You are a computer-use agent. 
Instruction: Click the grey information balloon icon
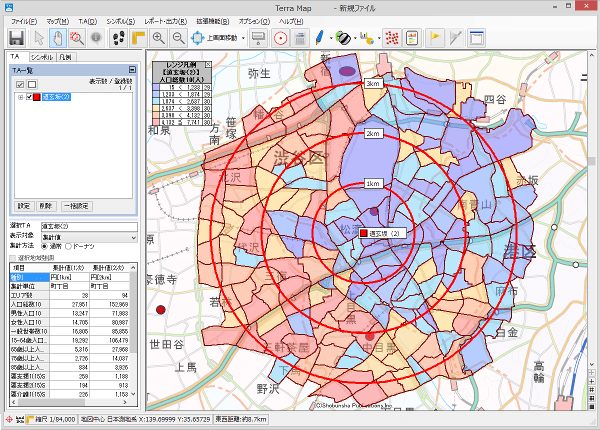click(x=96, y=38)
